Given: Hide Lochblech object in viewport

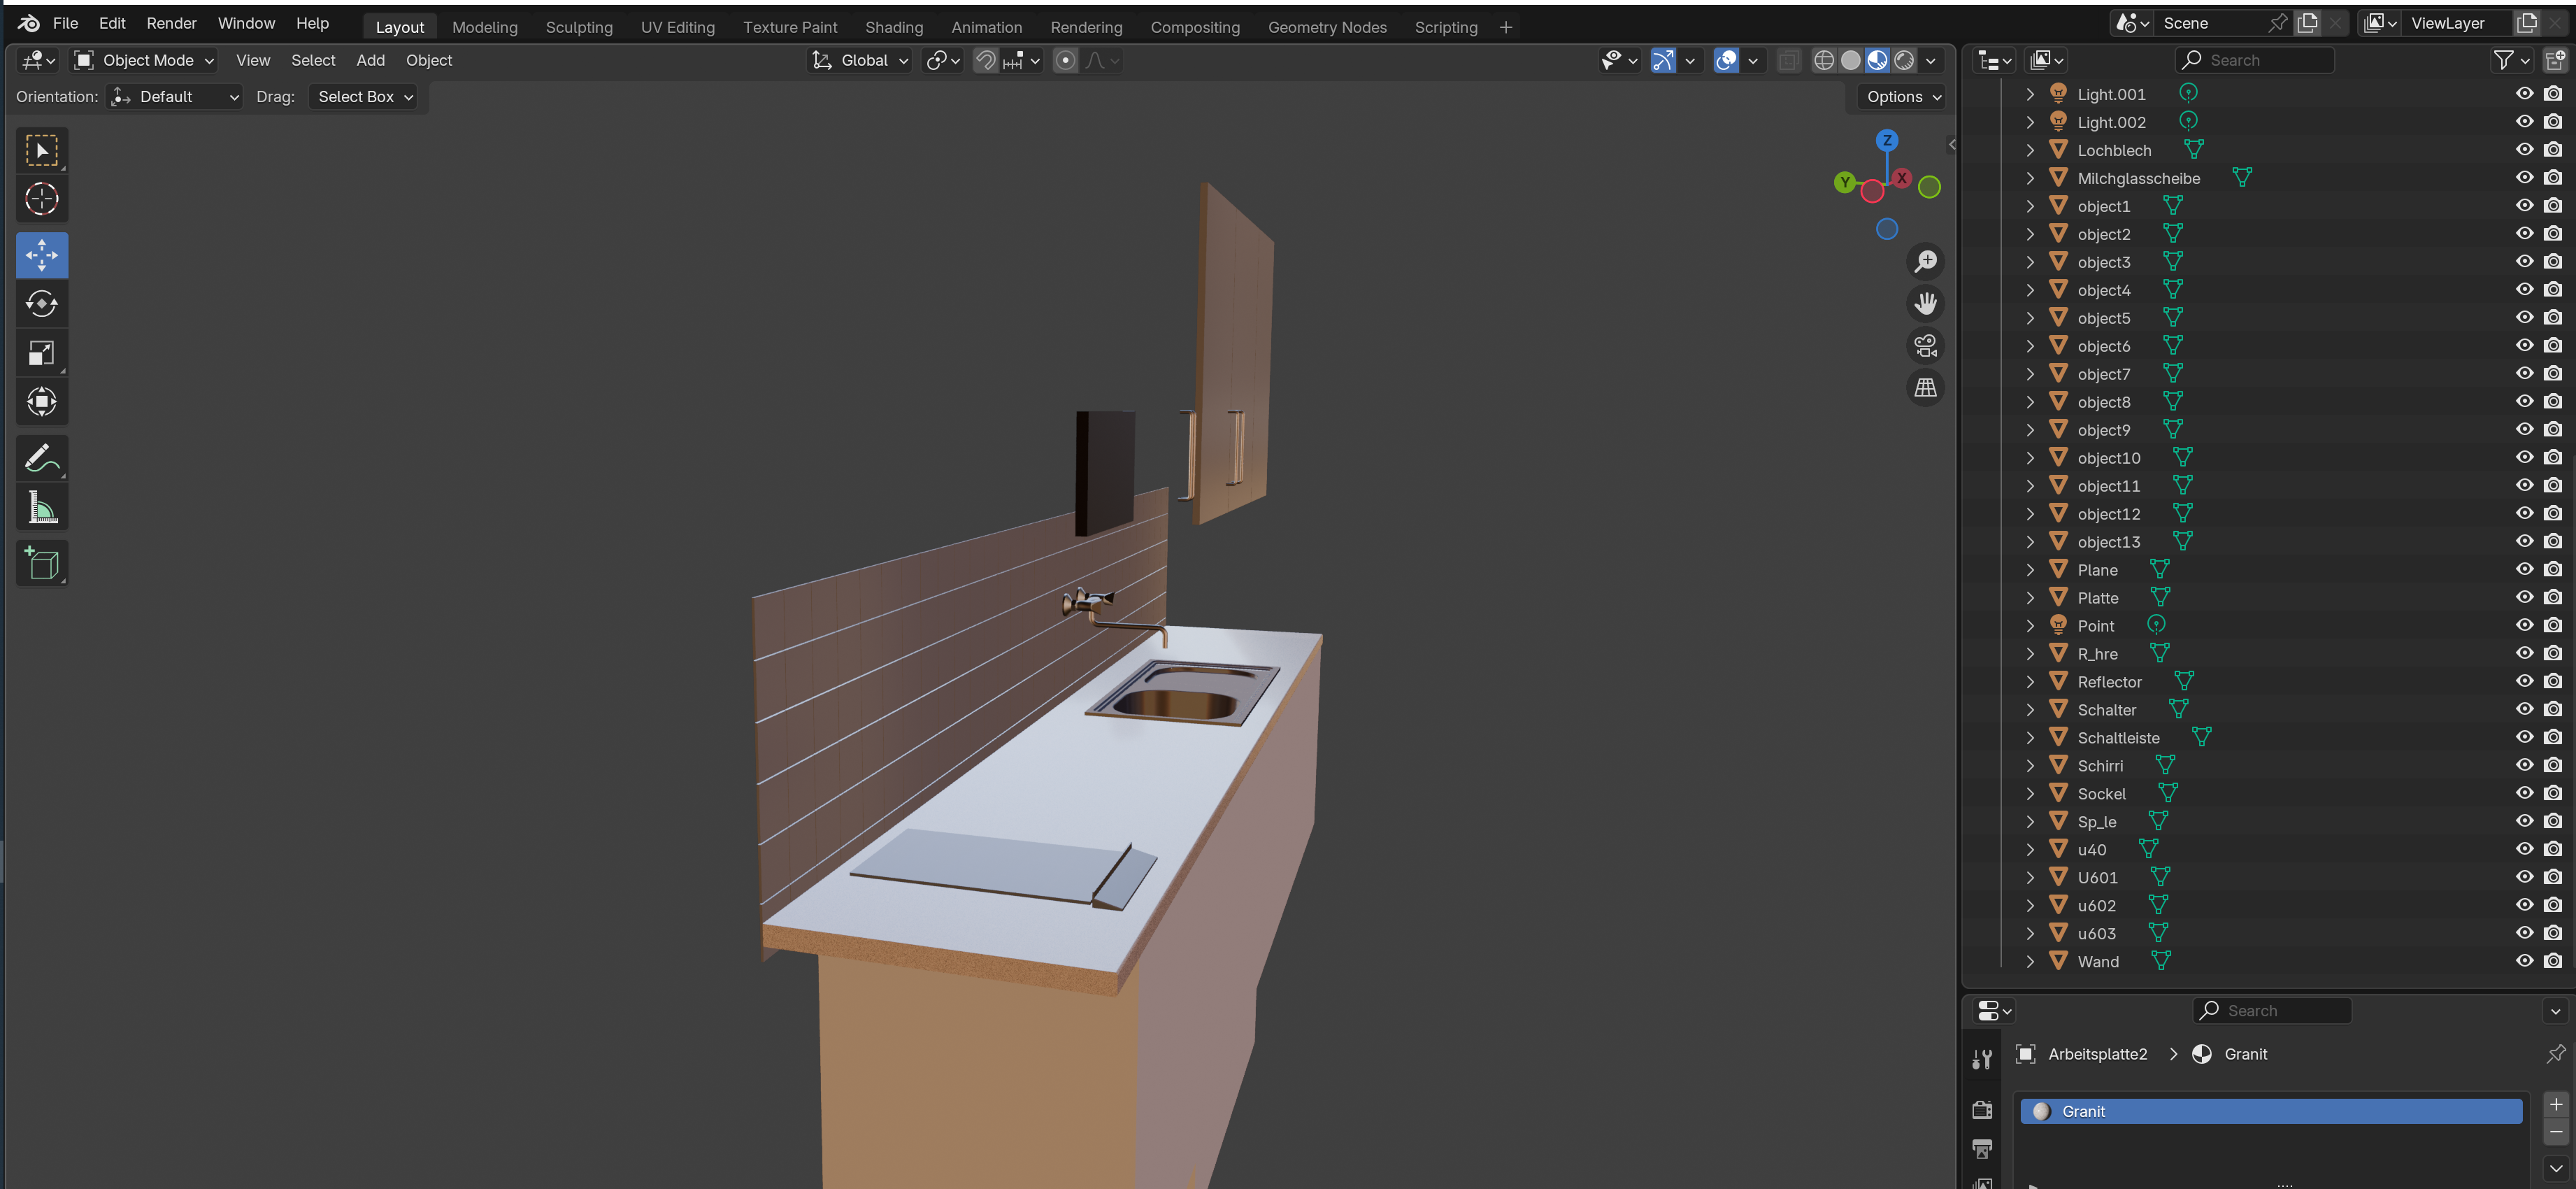Looking at the screenshot, I should point(2524,150).
